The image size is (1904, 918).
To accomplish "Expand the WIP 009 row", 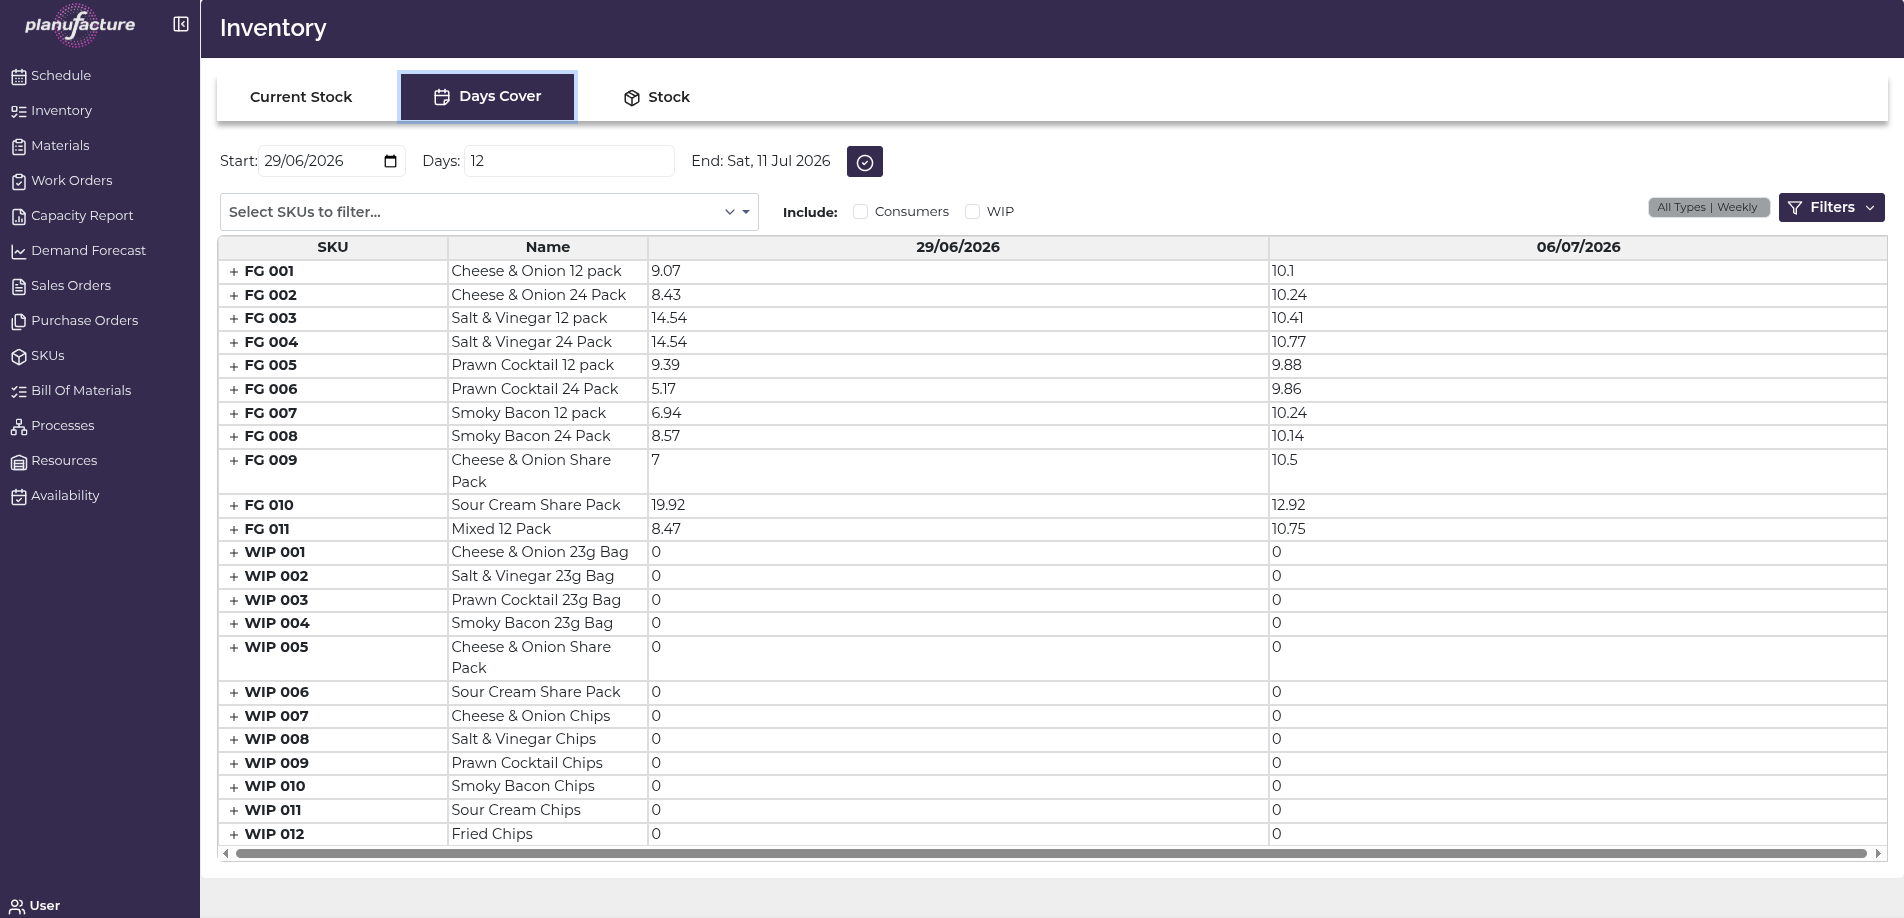I will coord(234,764).
